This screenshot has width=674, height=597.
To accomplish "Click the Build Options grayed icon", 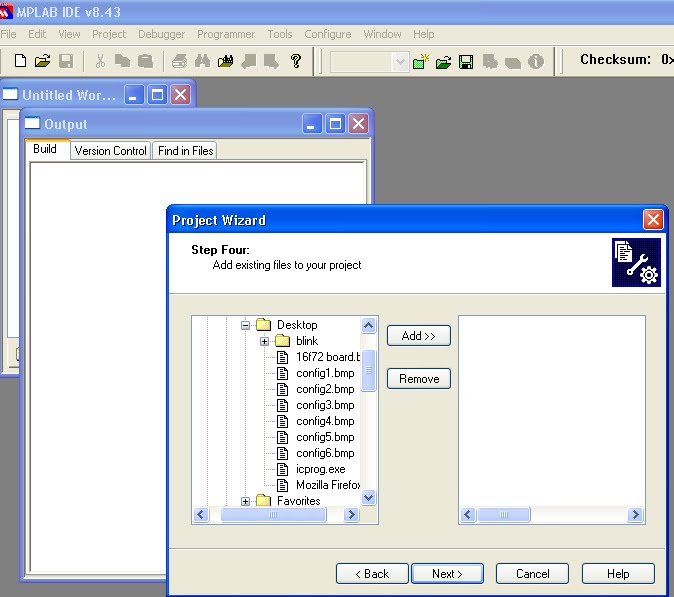I will [490, 62].
